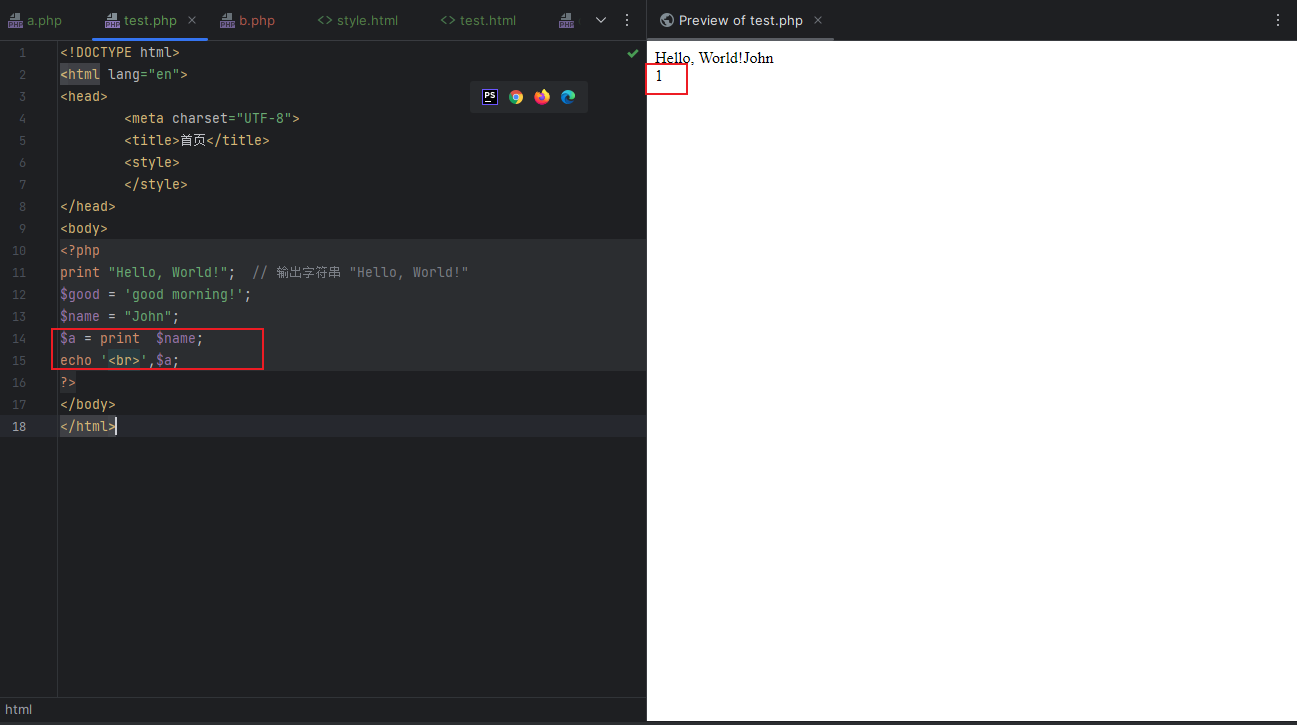
Task: Click the green inspections checkmark
Action: [x=631, y=53]
